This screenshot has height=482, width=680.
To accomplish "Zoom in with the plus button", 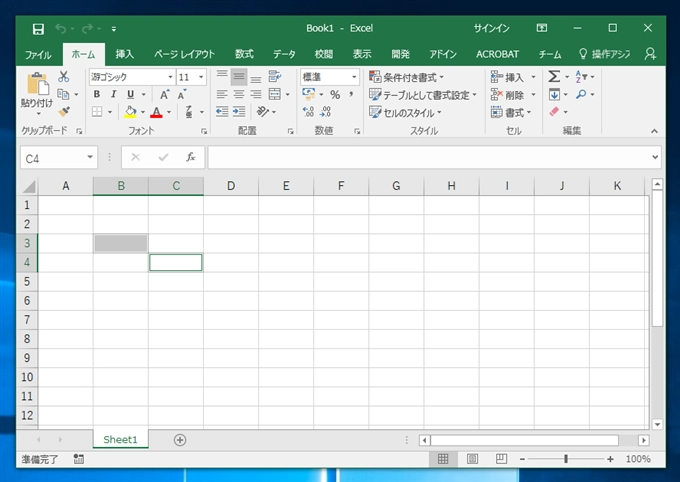I will 610,459.
